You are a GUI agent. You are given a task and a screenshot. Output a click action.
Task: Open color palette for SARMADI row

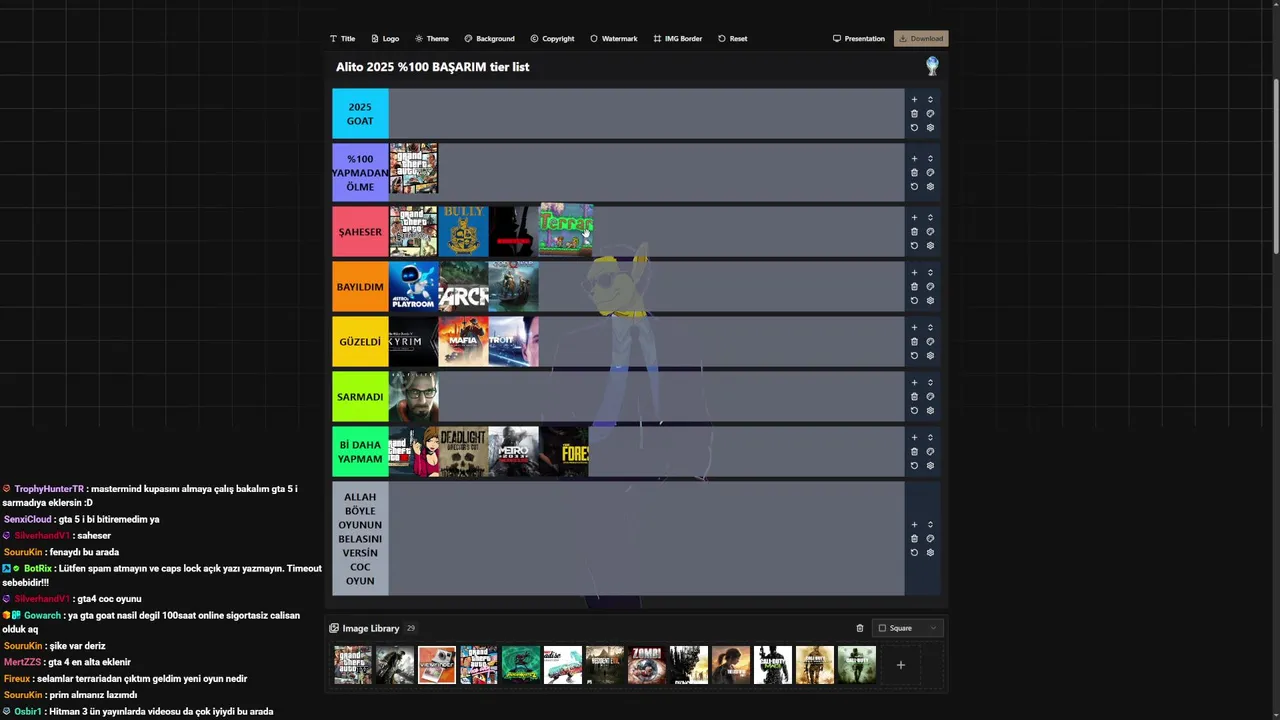[x=930, y=397]
